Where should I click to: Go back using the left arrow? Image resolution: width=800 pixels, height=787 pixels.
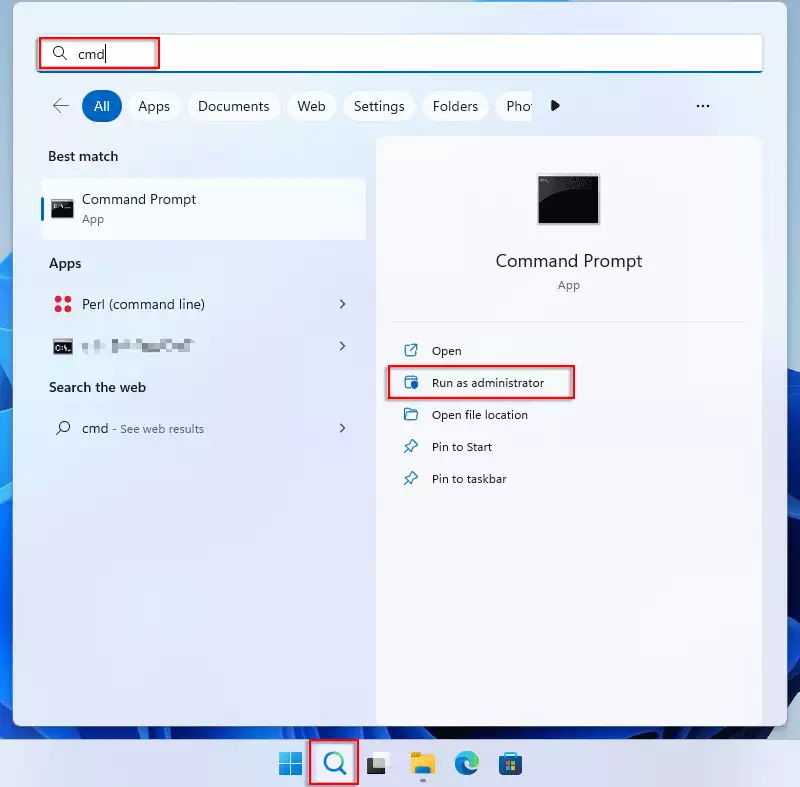[x=61, y=106]
